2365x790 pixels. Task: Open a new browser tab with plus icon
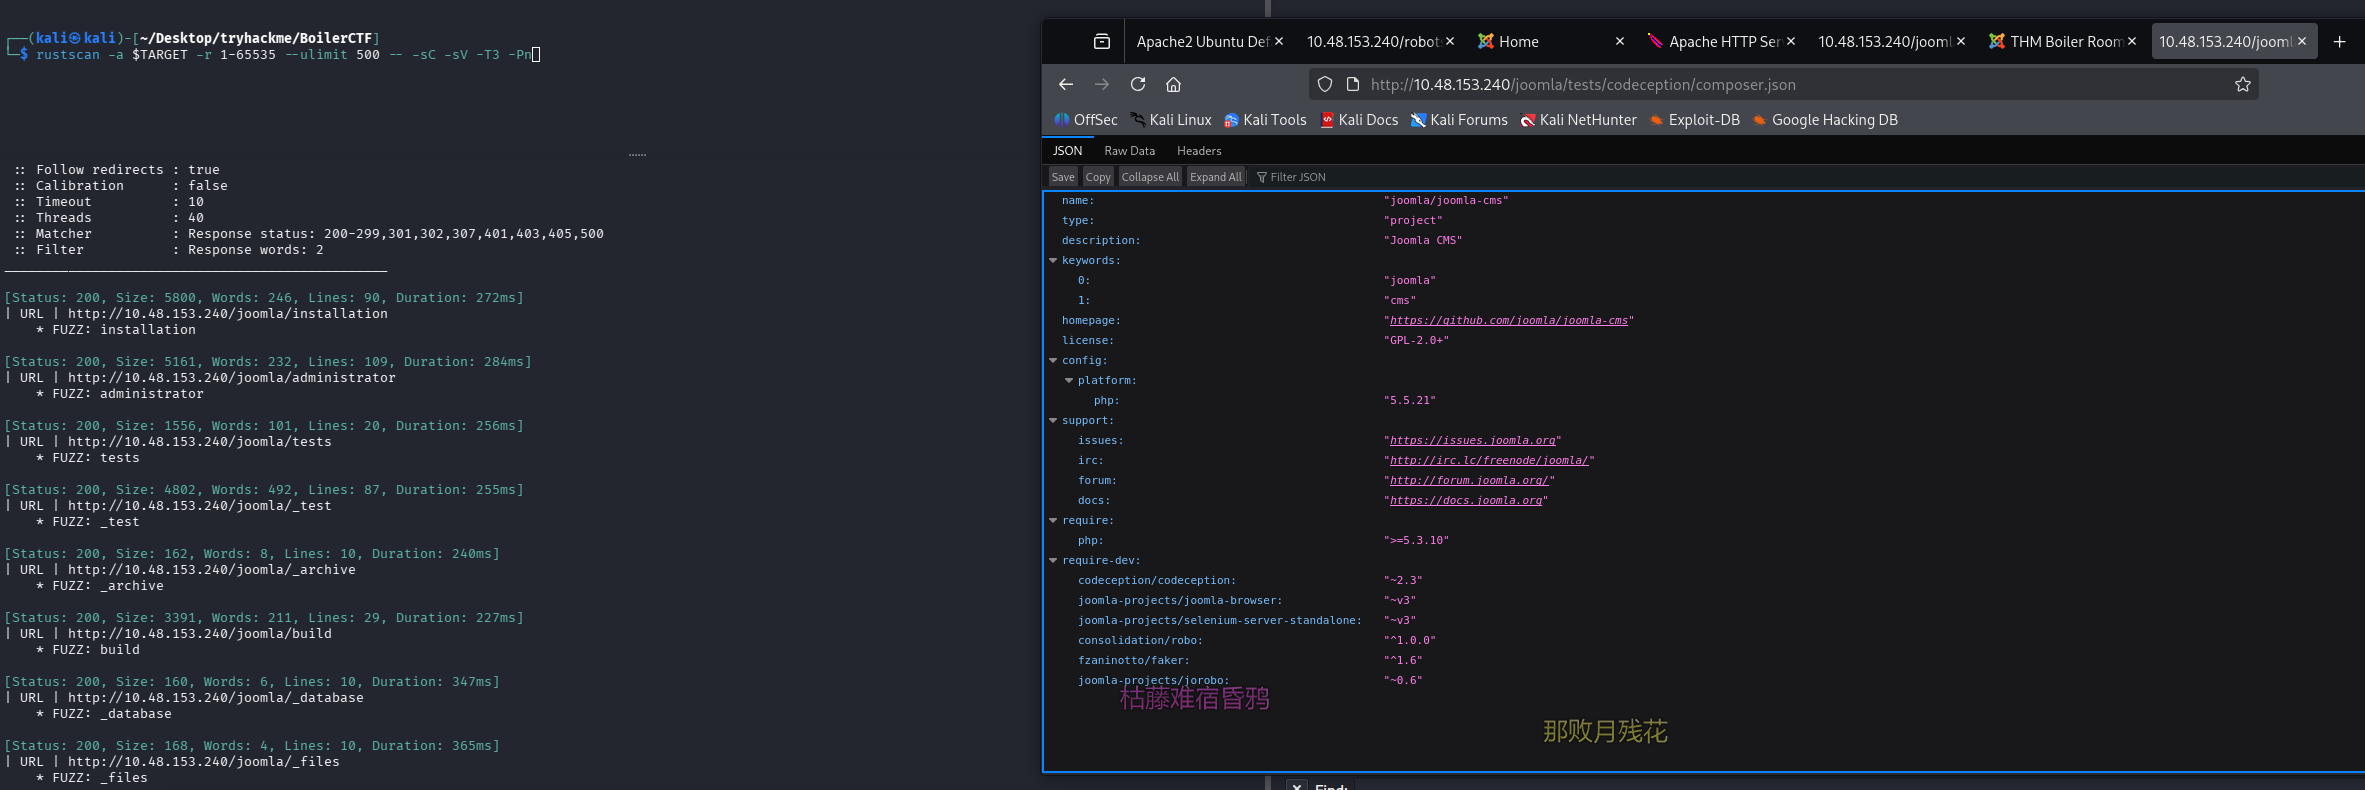(x=2339, y=42)
